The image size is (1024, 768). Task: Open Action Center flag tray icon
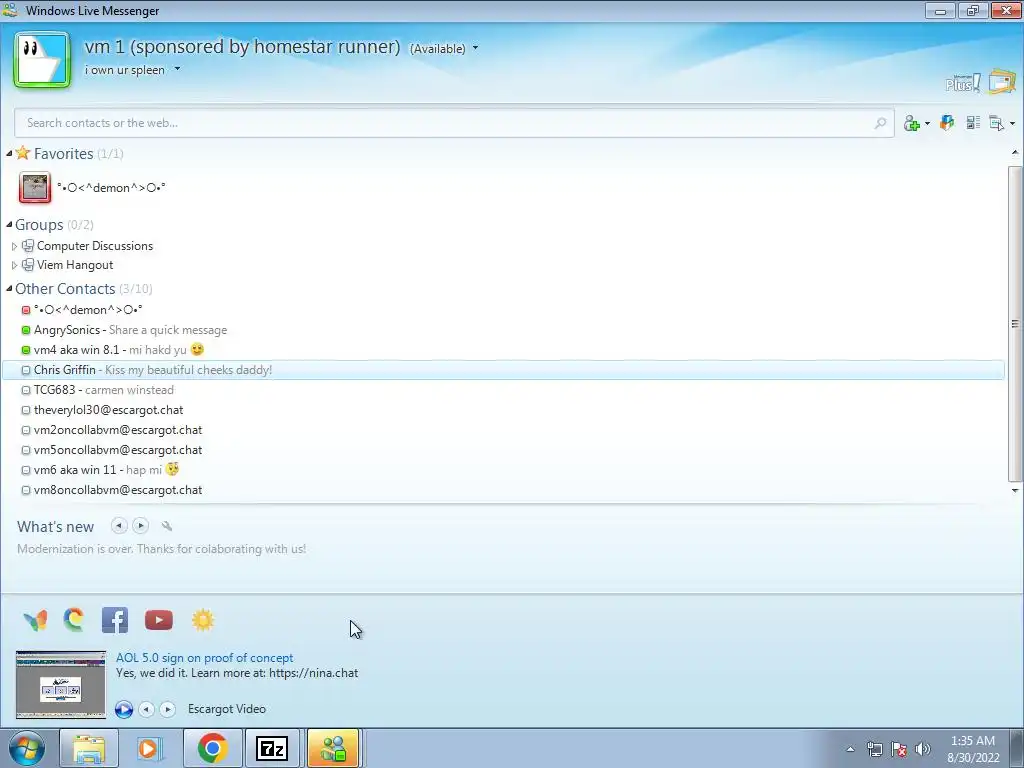pyautogui.click(x=899, y=749)
